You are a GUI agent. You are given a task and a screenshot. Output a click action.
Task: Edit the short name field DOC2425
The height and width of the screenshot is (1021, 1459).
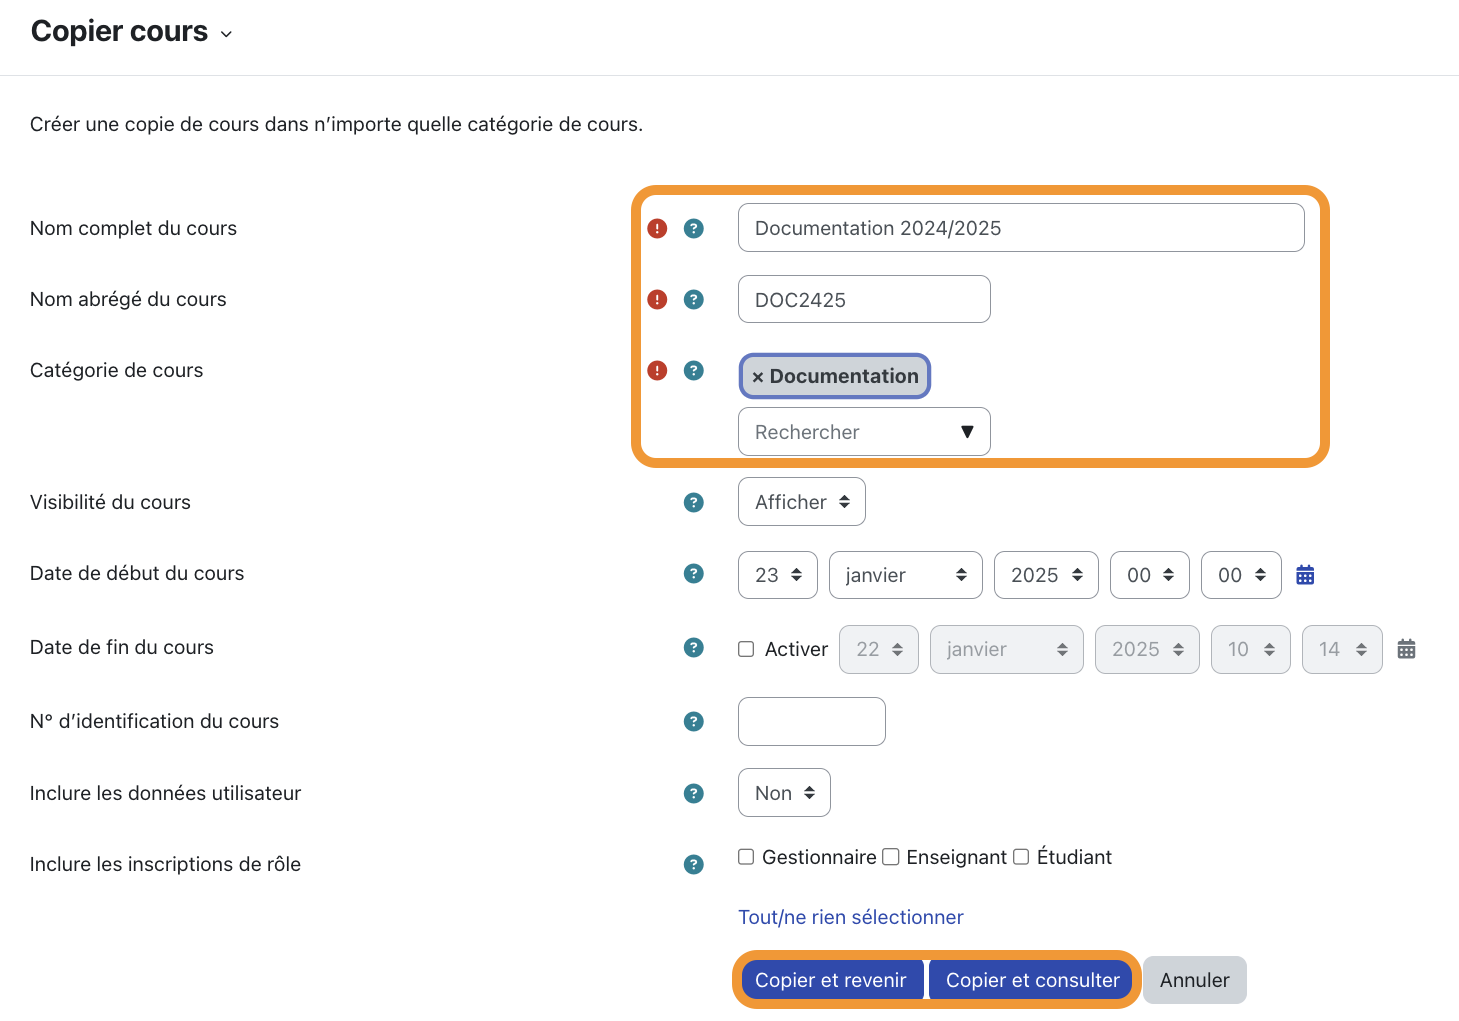(x=864, y=299)
